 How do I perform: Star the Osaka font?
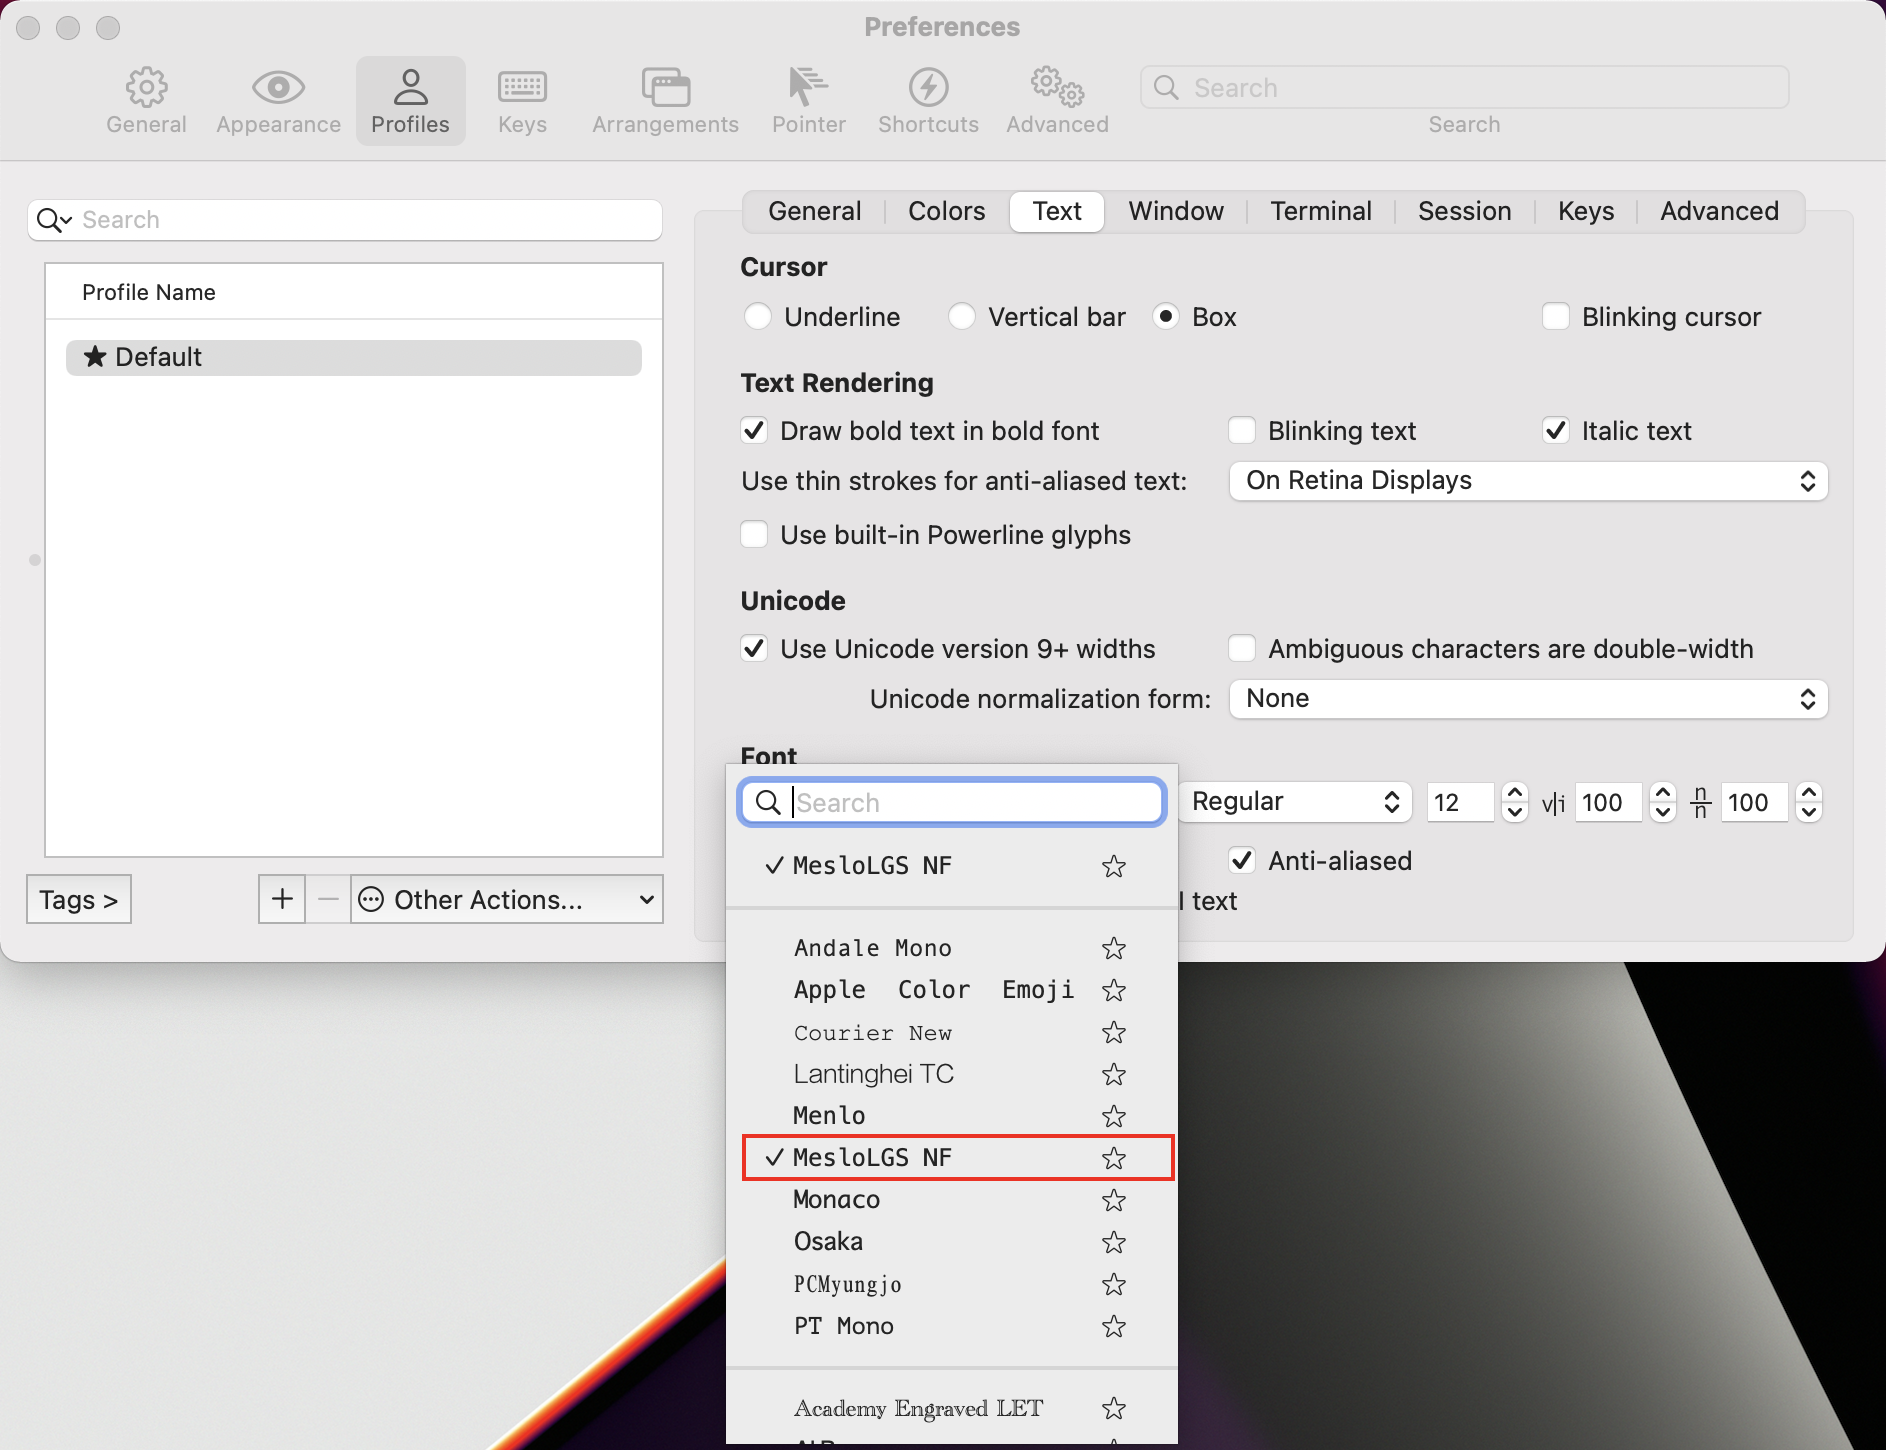point(1114,1242)
